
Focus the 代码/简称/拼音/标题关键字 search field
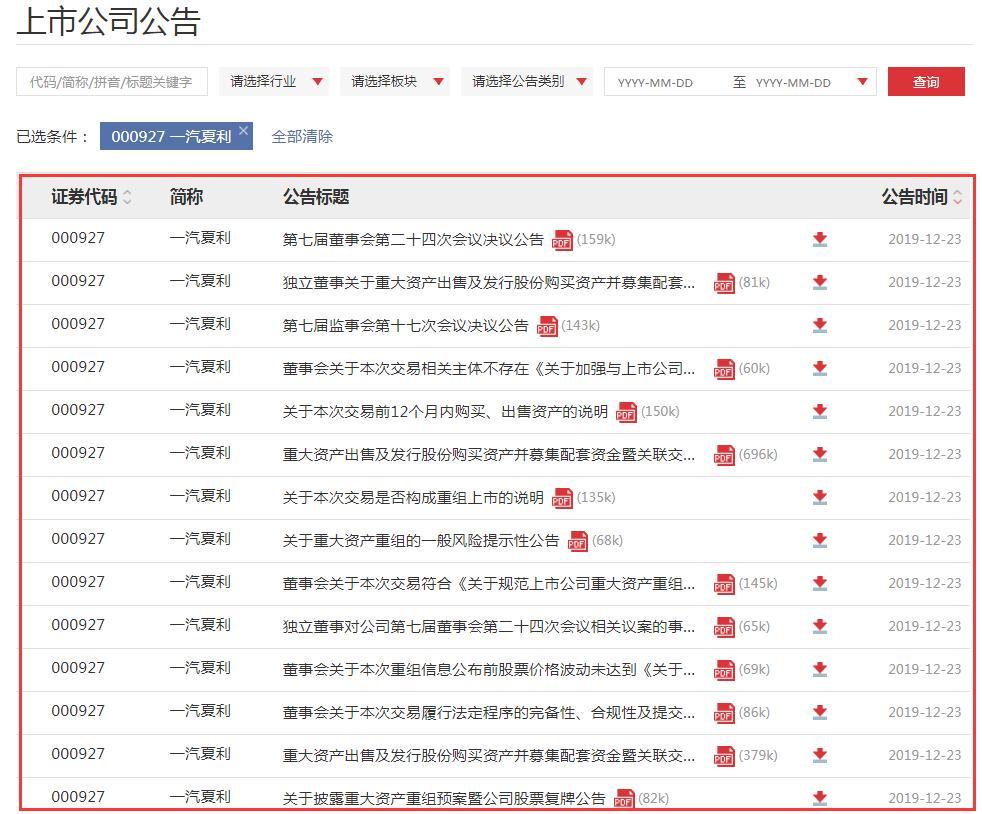tap(112, 81)
